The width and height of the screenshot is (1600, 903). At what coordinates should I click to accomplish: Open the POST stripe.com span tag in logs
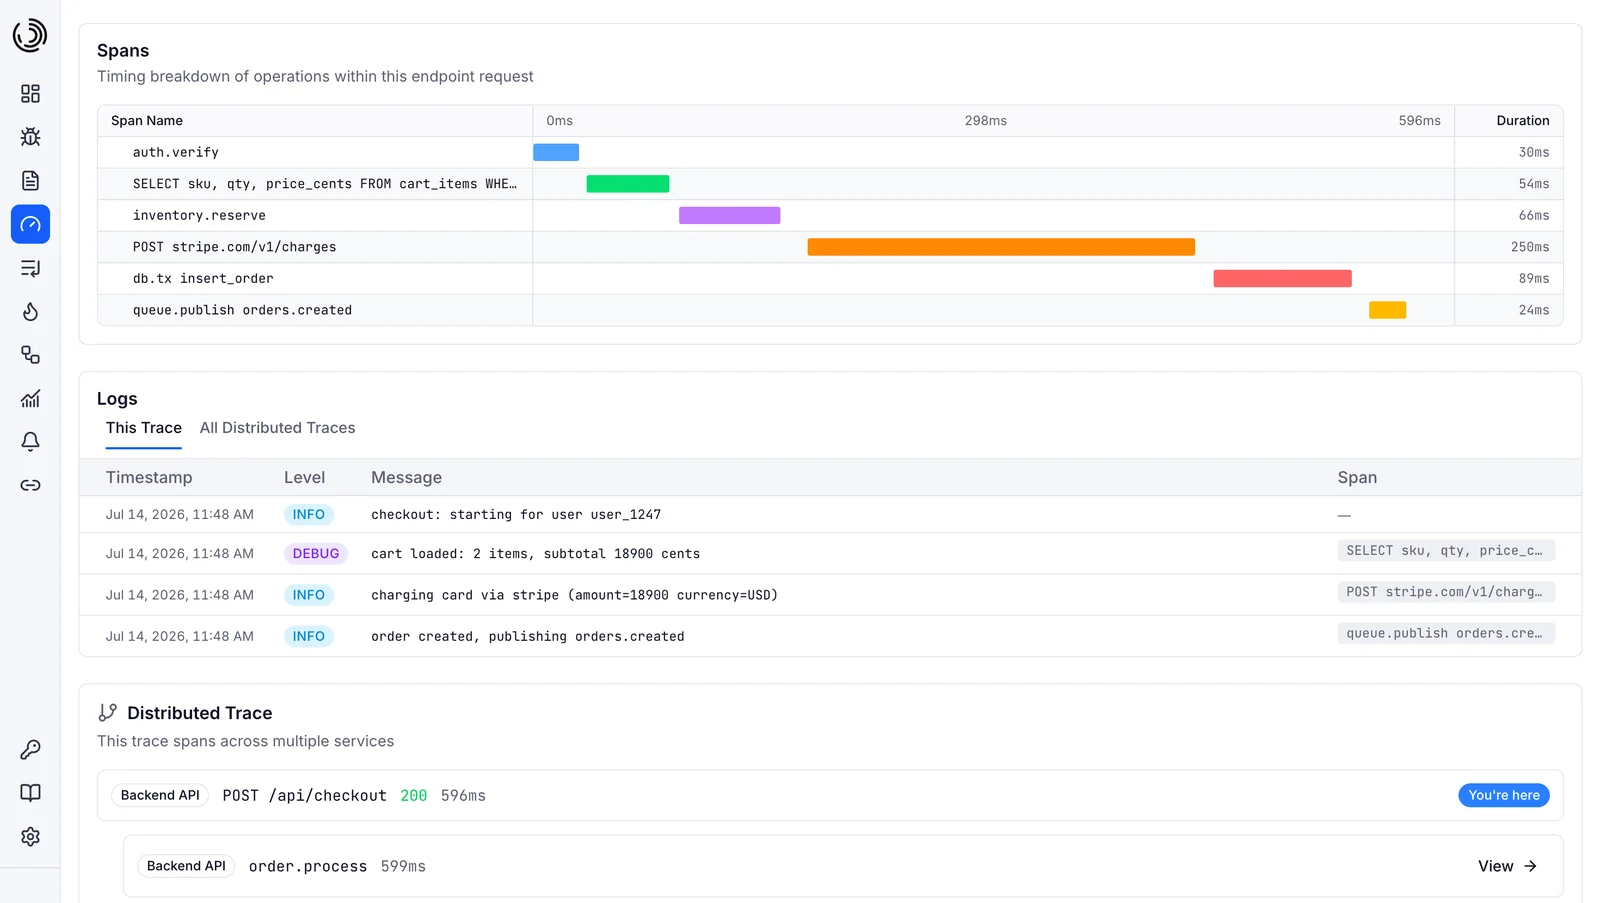click(1446, 592)
